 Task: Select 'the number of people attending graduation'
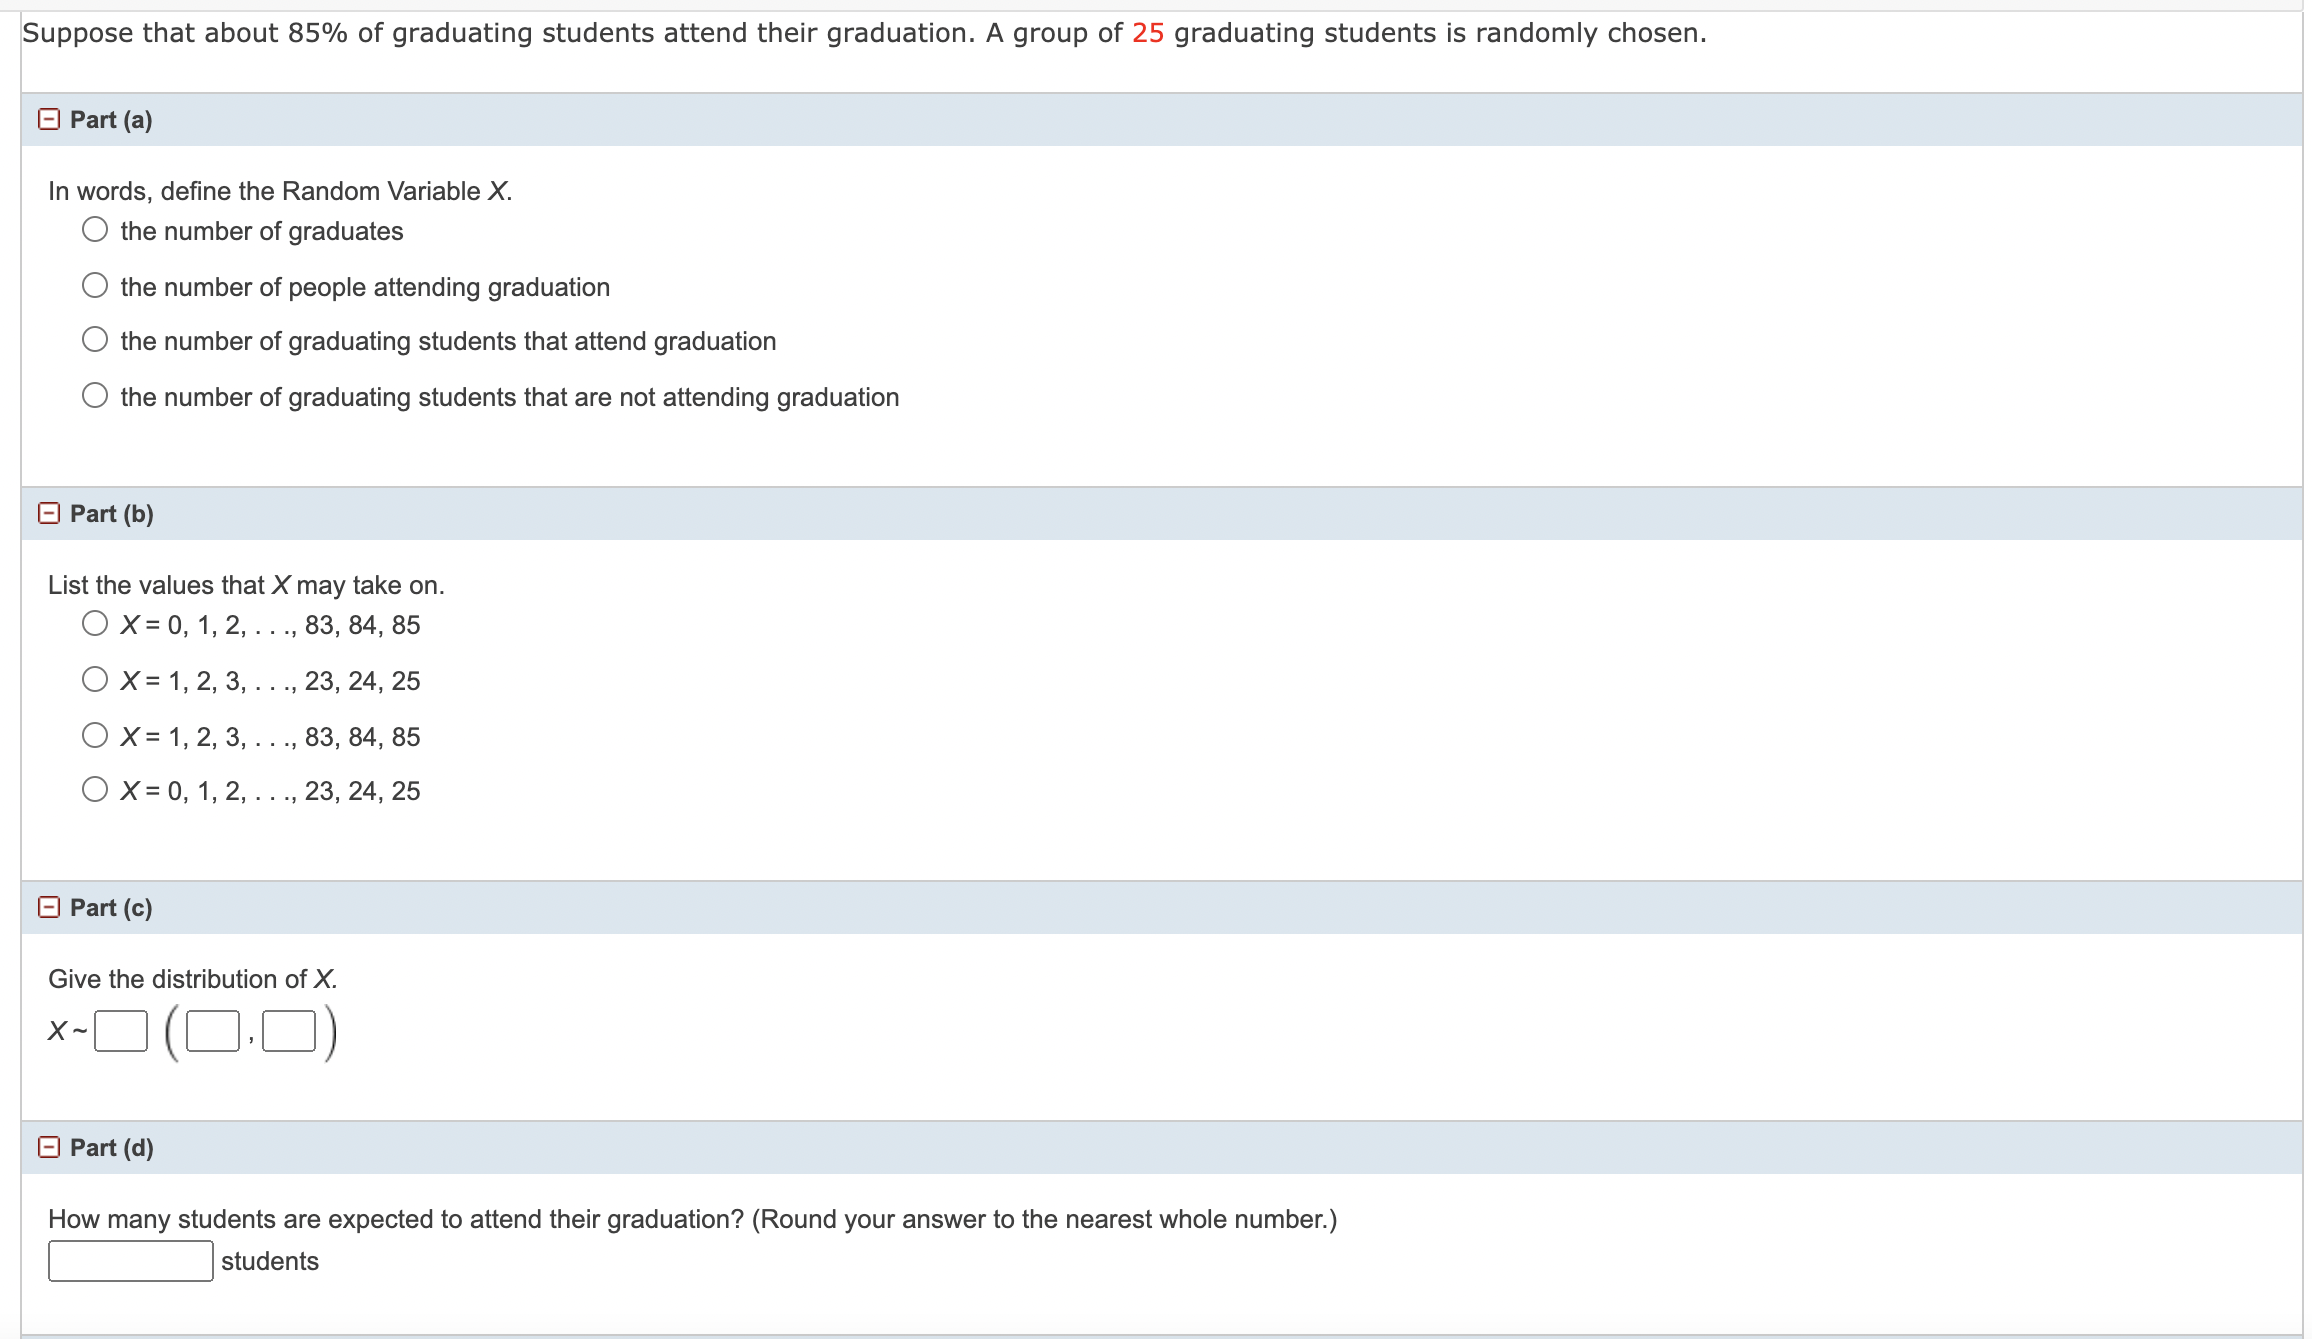(x=94, y=285)
